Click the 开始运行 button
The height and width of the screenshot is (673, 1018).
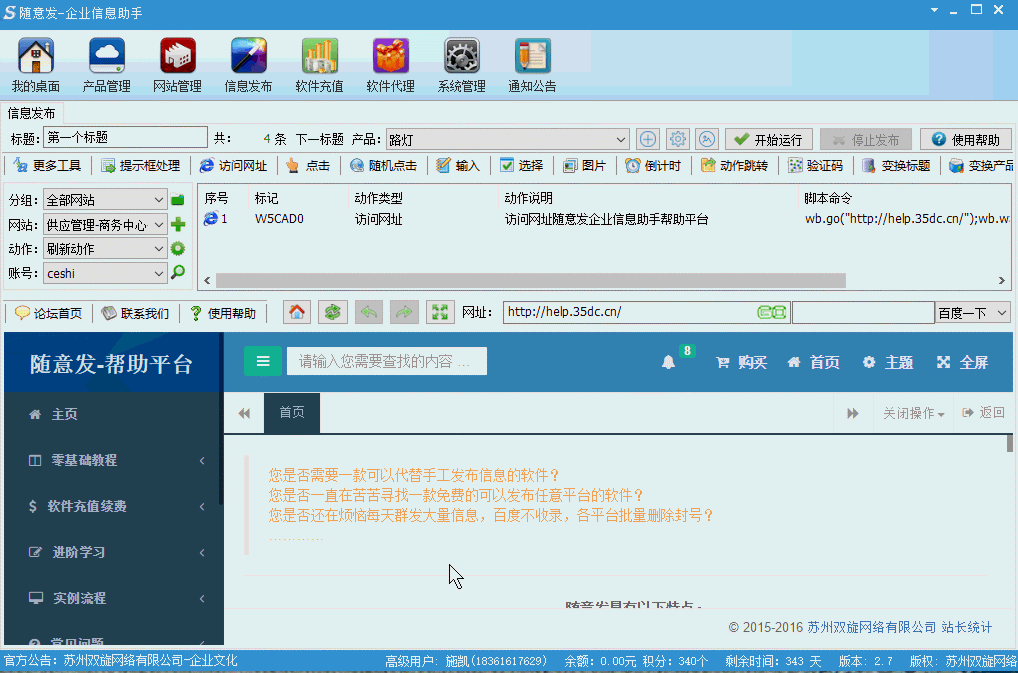tap(769, 140)
